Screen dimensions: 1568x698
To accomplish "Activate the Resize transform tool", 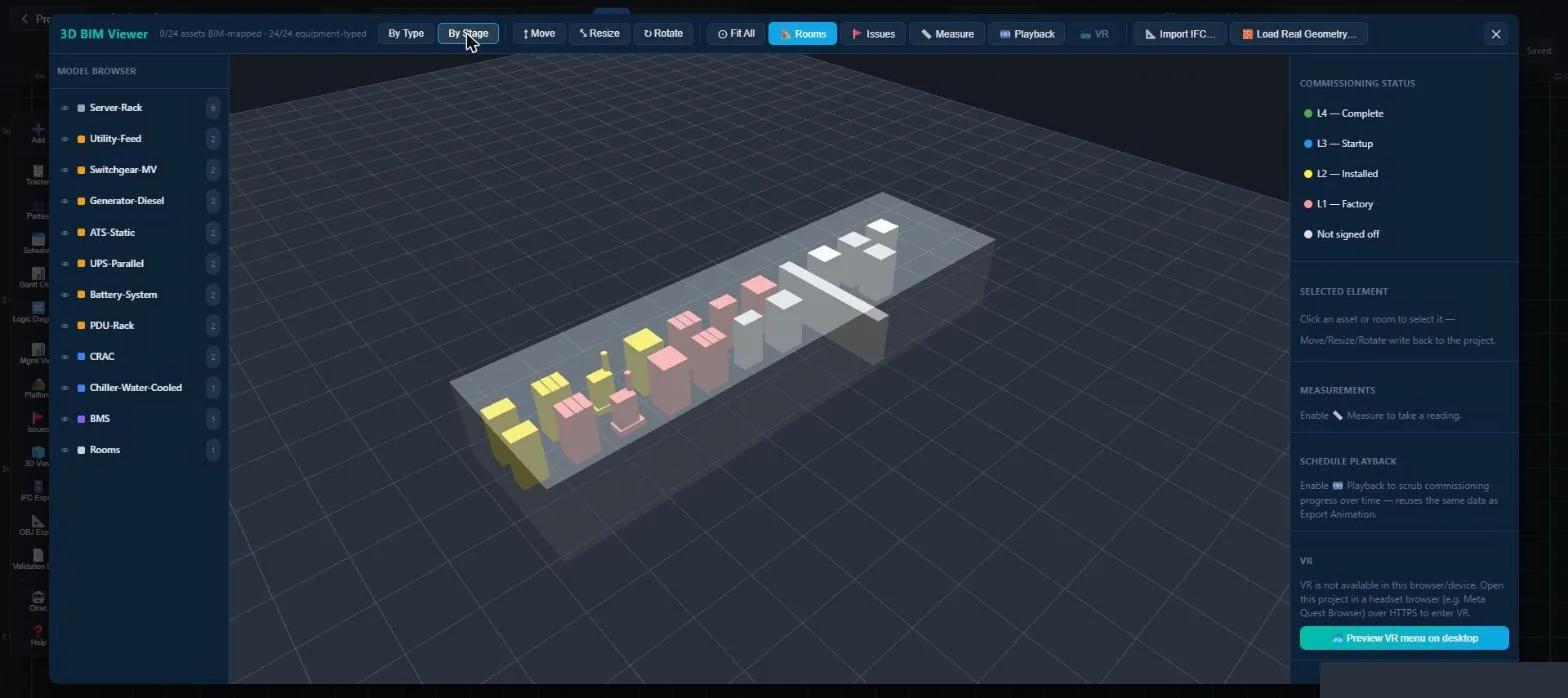I will pyautogui.click(x=600, y=34).
